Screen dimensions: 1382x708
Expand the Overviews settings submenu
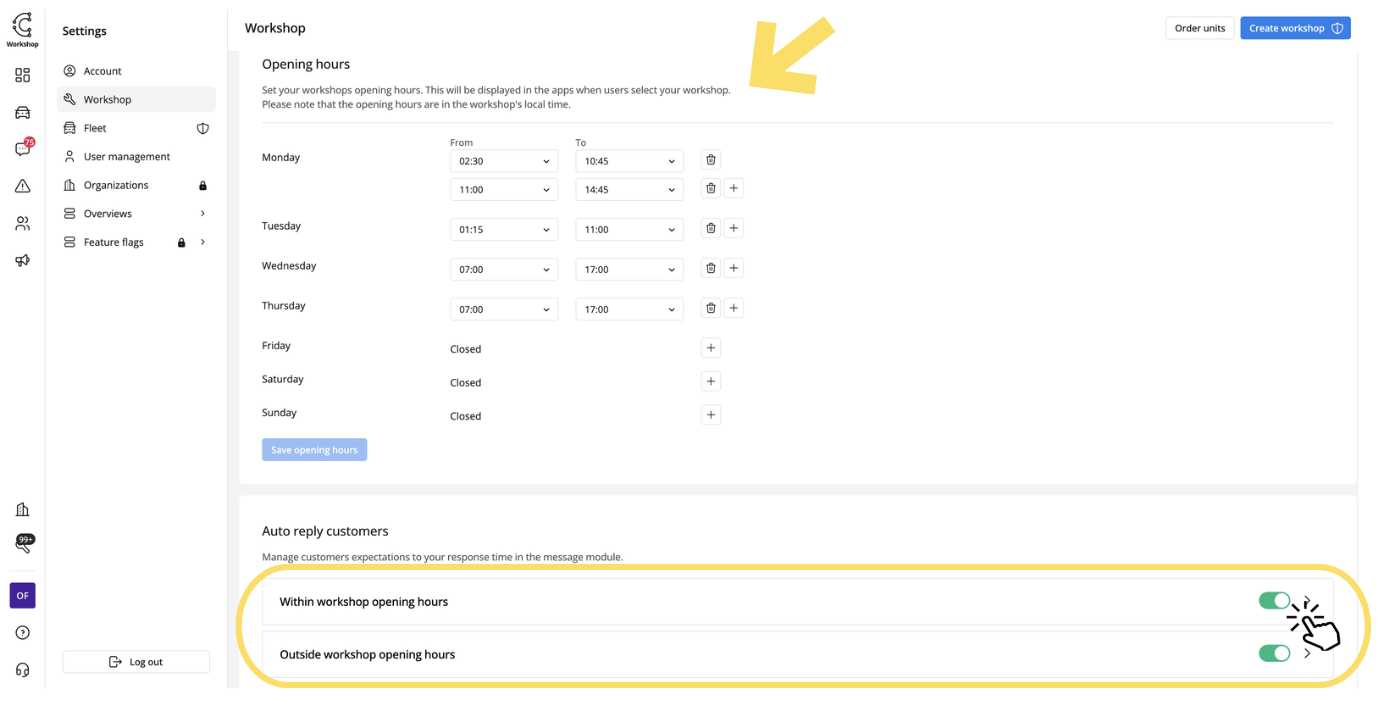point(203,214)
